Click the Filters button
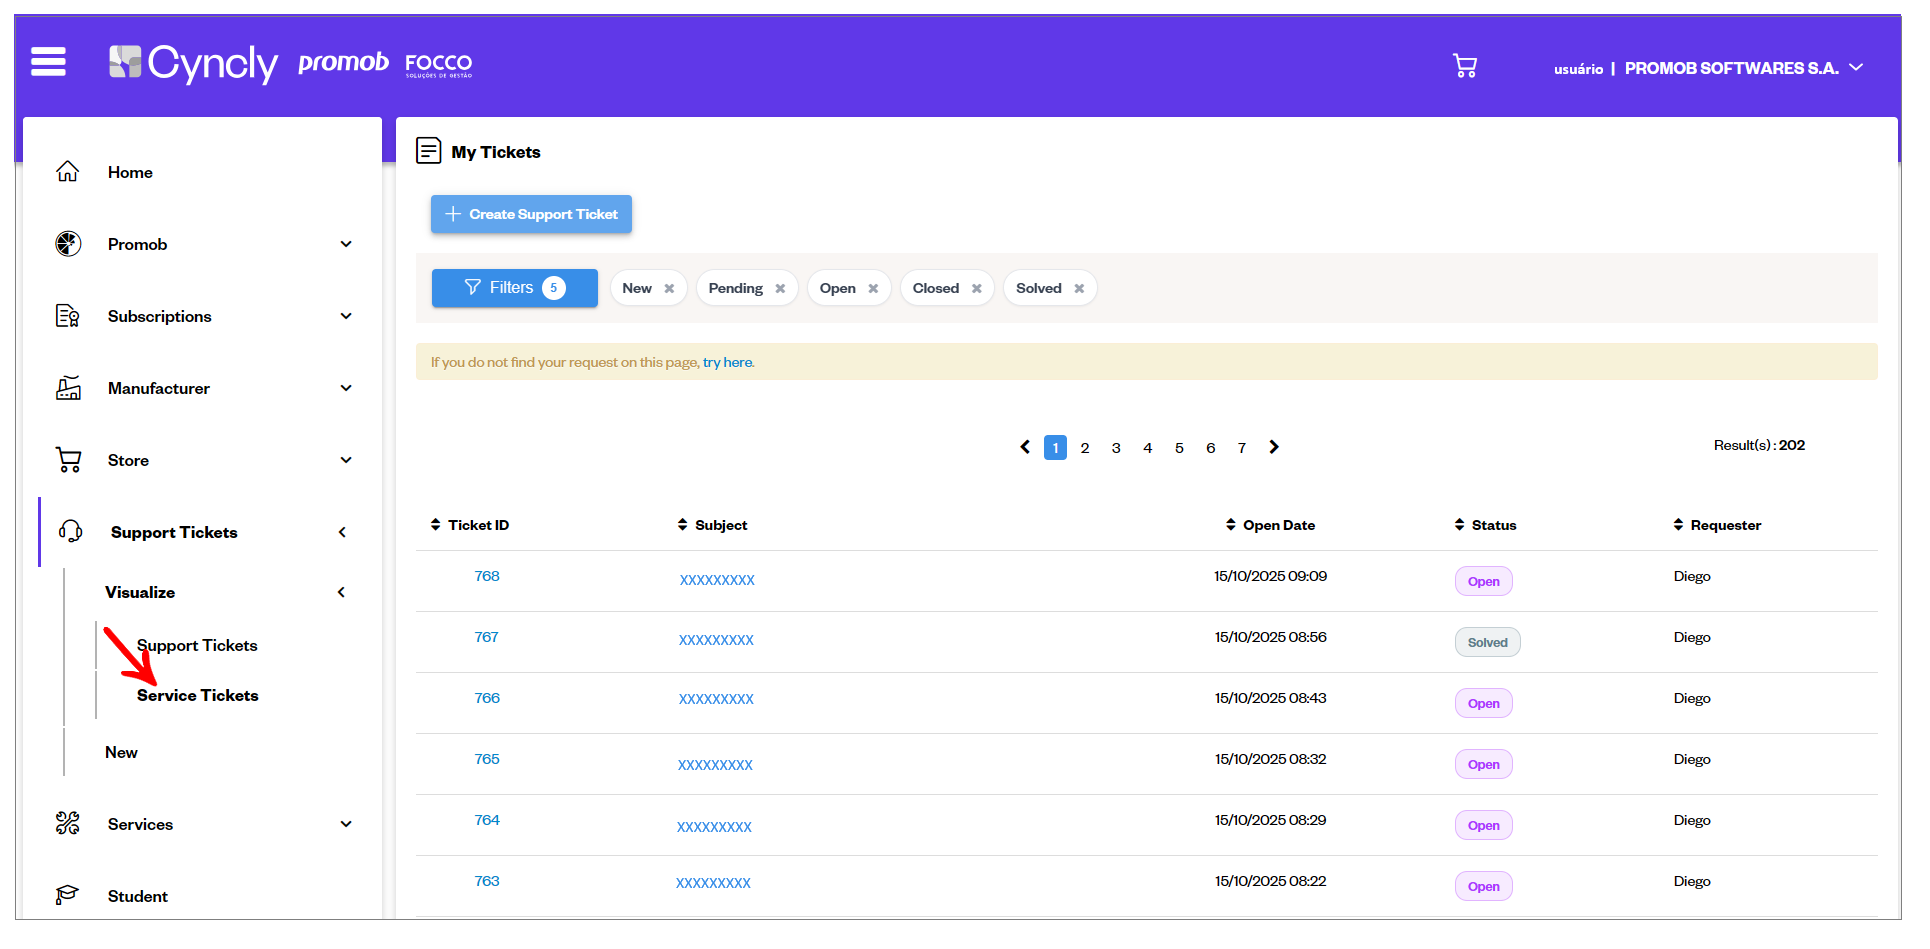1930x949 pixels. [514, 288]
